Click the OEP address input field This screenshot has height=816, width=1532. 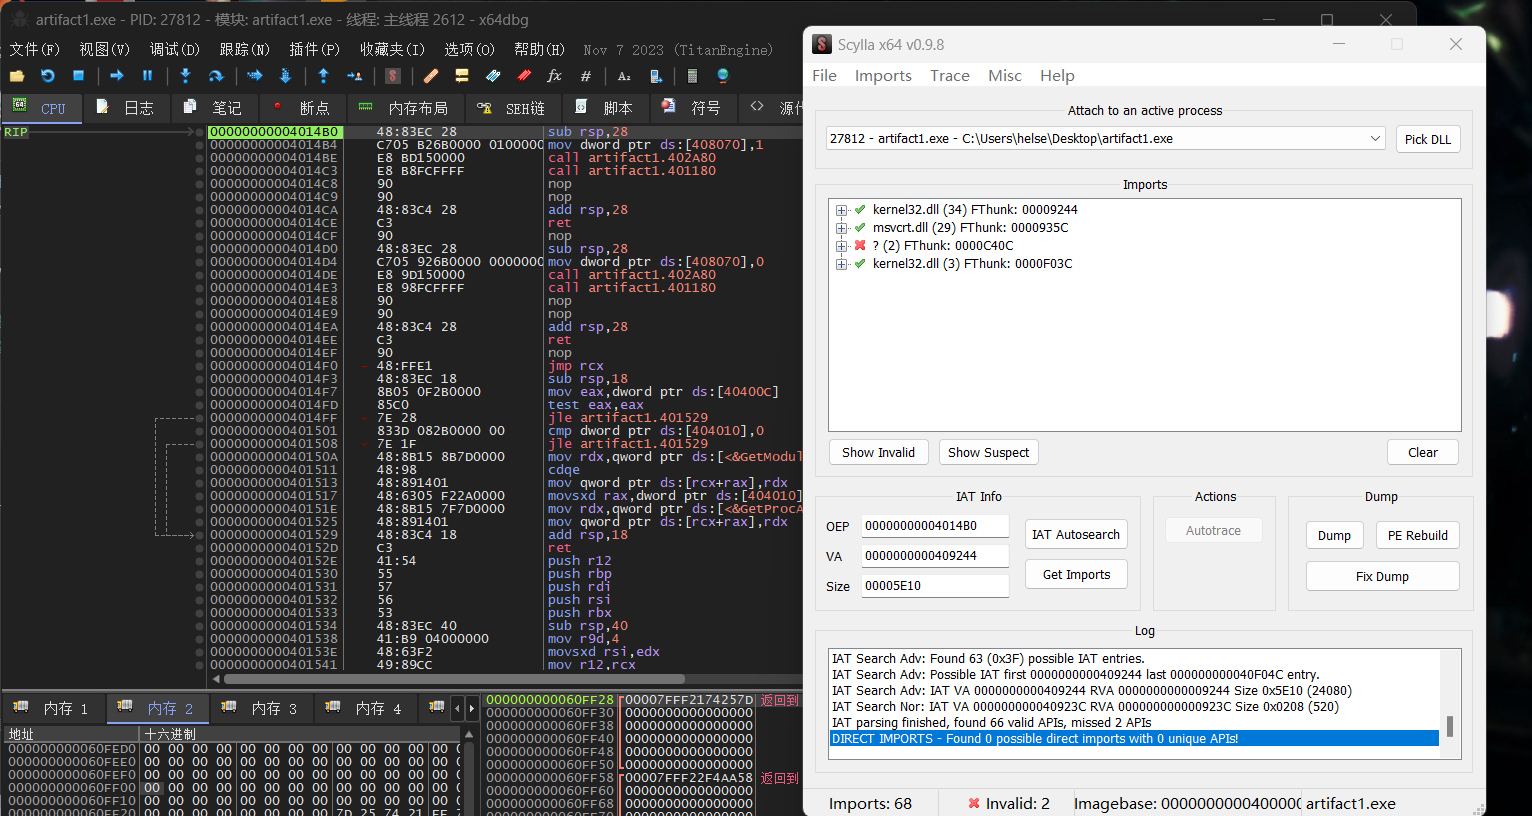[x=934, y=526]
